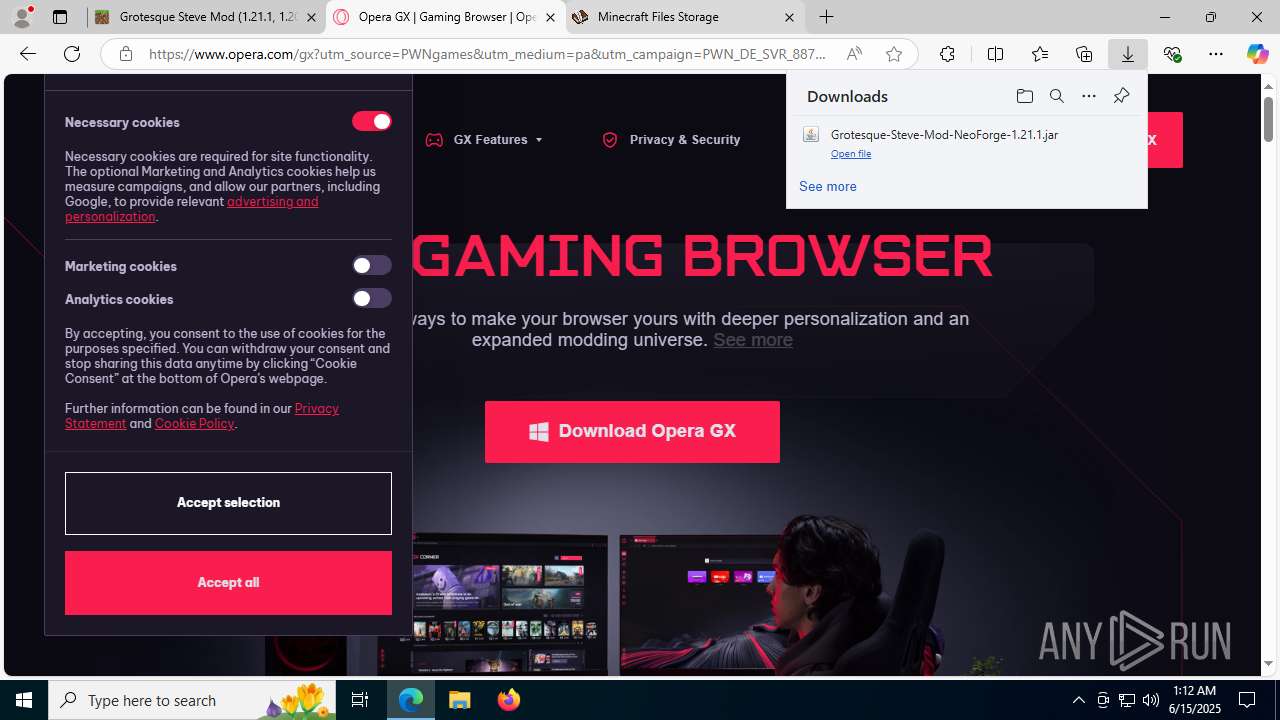Search downloads with magnifier icon
Viewport: 1280px width, 720px height.
tap(1056, 96)
